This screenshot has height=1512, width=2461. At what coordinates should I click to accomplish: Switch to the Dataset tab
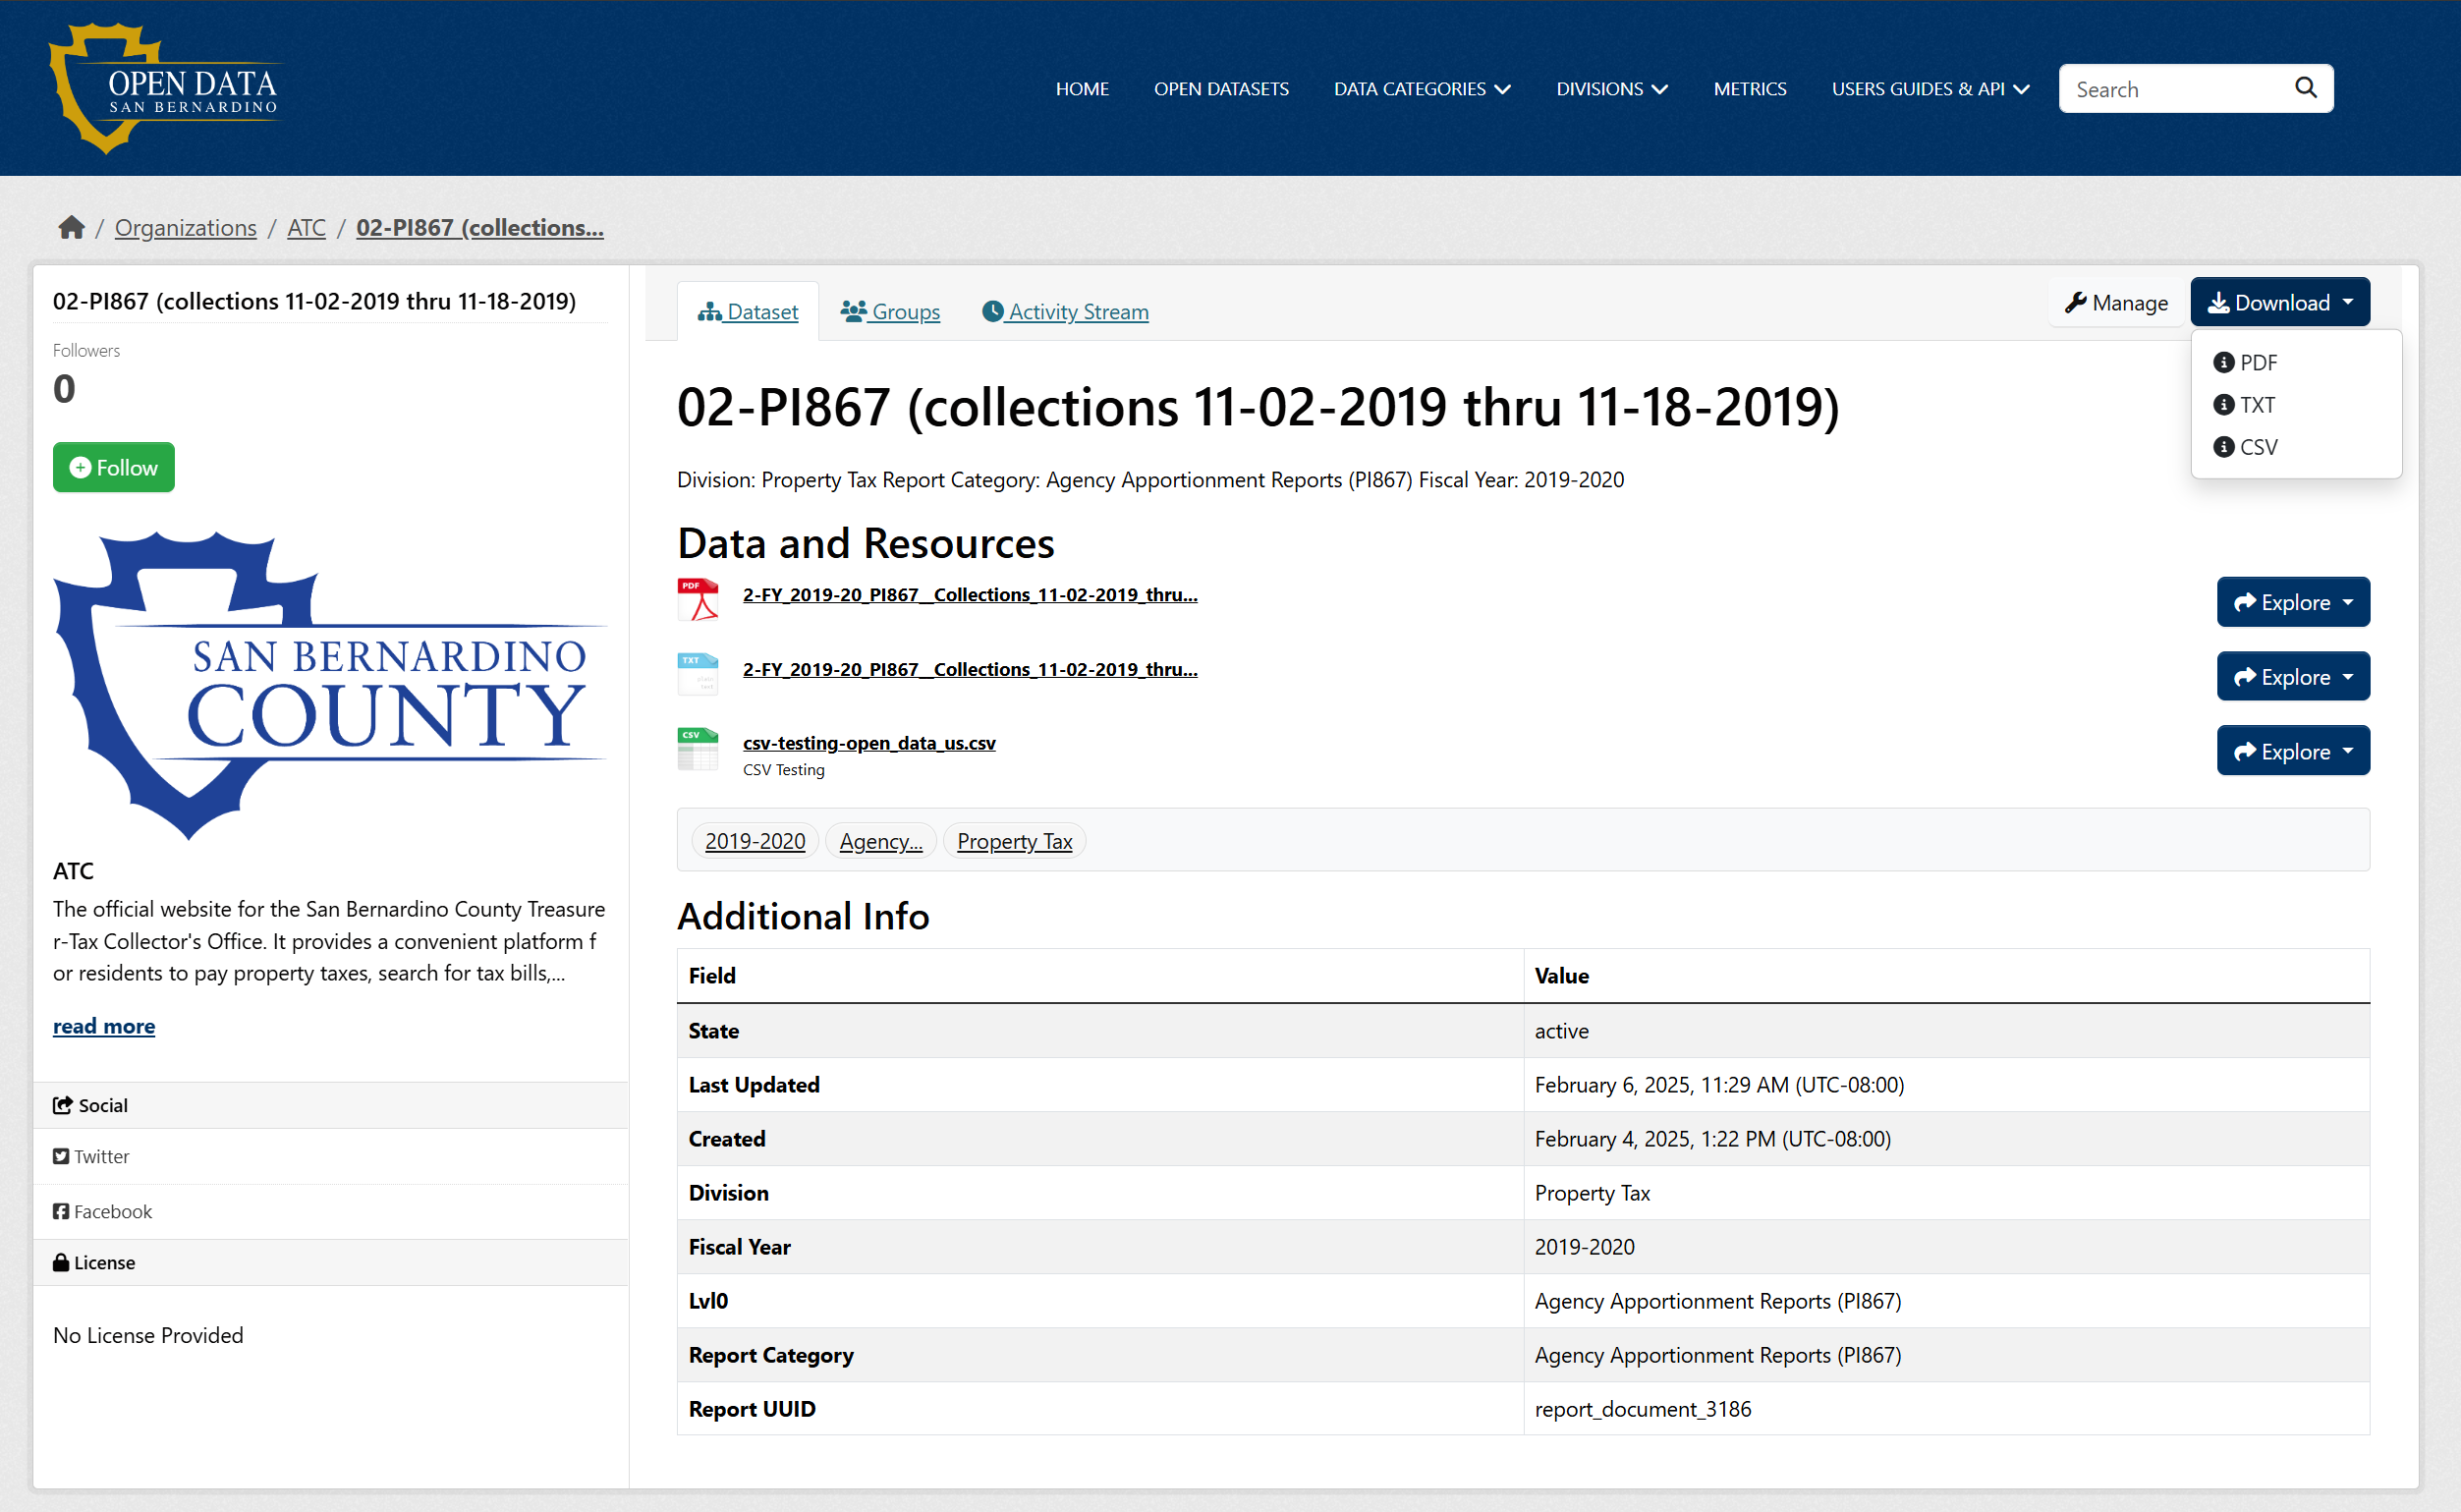[748, 312]
